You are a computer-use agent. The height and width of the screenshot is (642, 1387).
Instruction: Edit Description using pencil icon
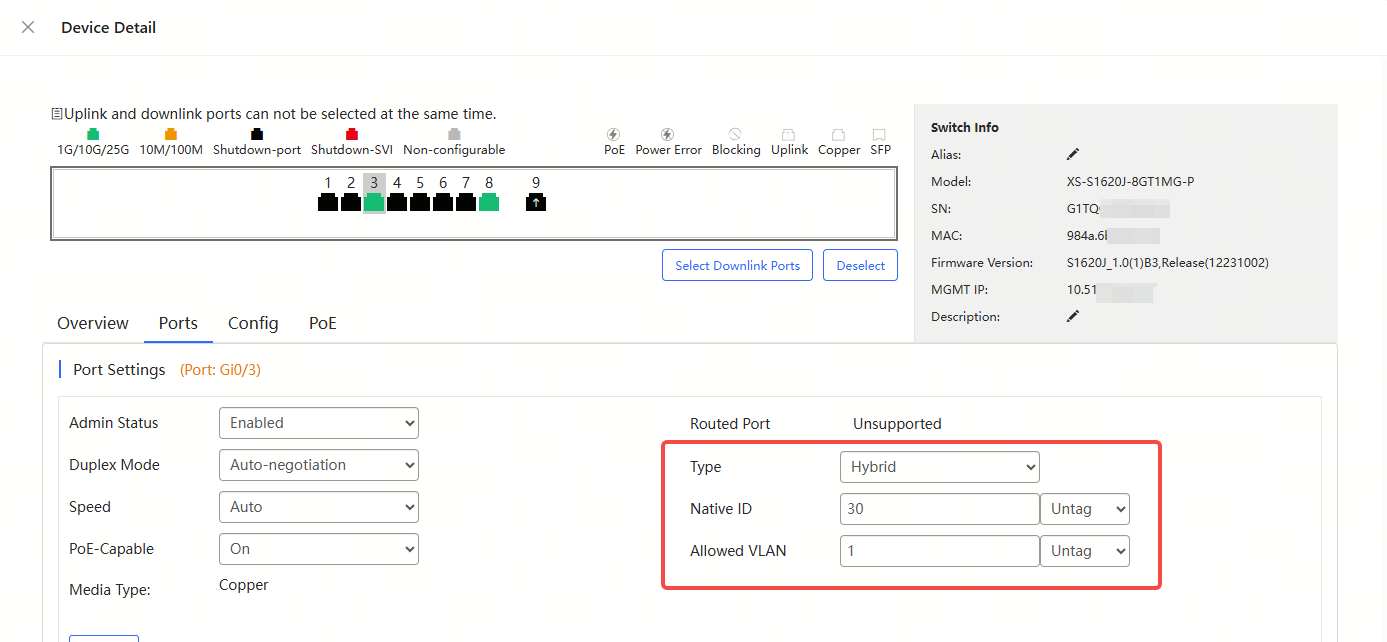pos(1073,317)
